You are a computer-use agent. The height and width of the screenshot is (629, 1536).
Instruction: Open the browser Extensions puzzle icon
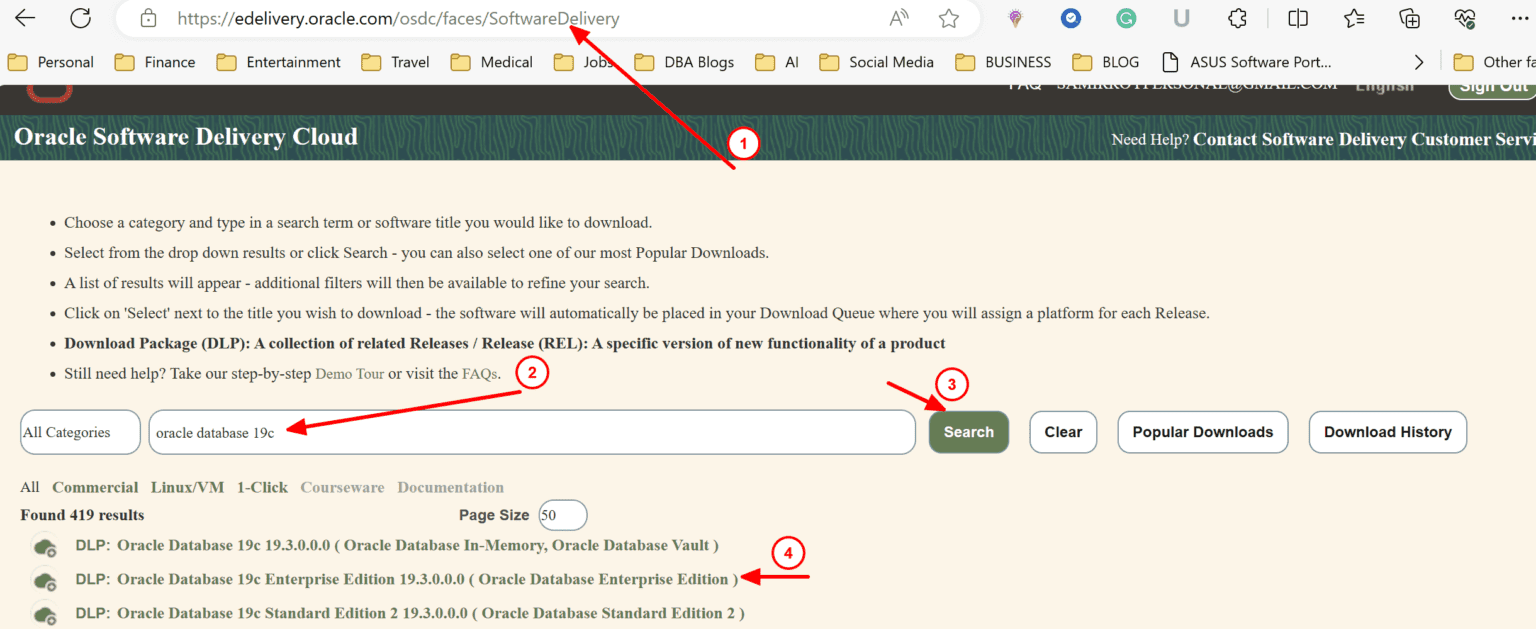(x=1237, y=17)
